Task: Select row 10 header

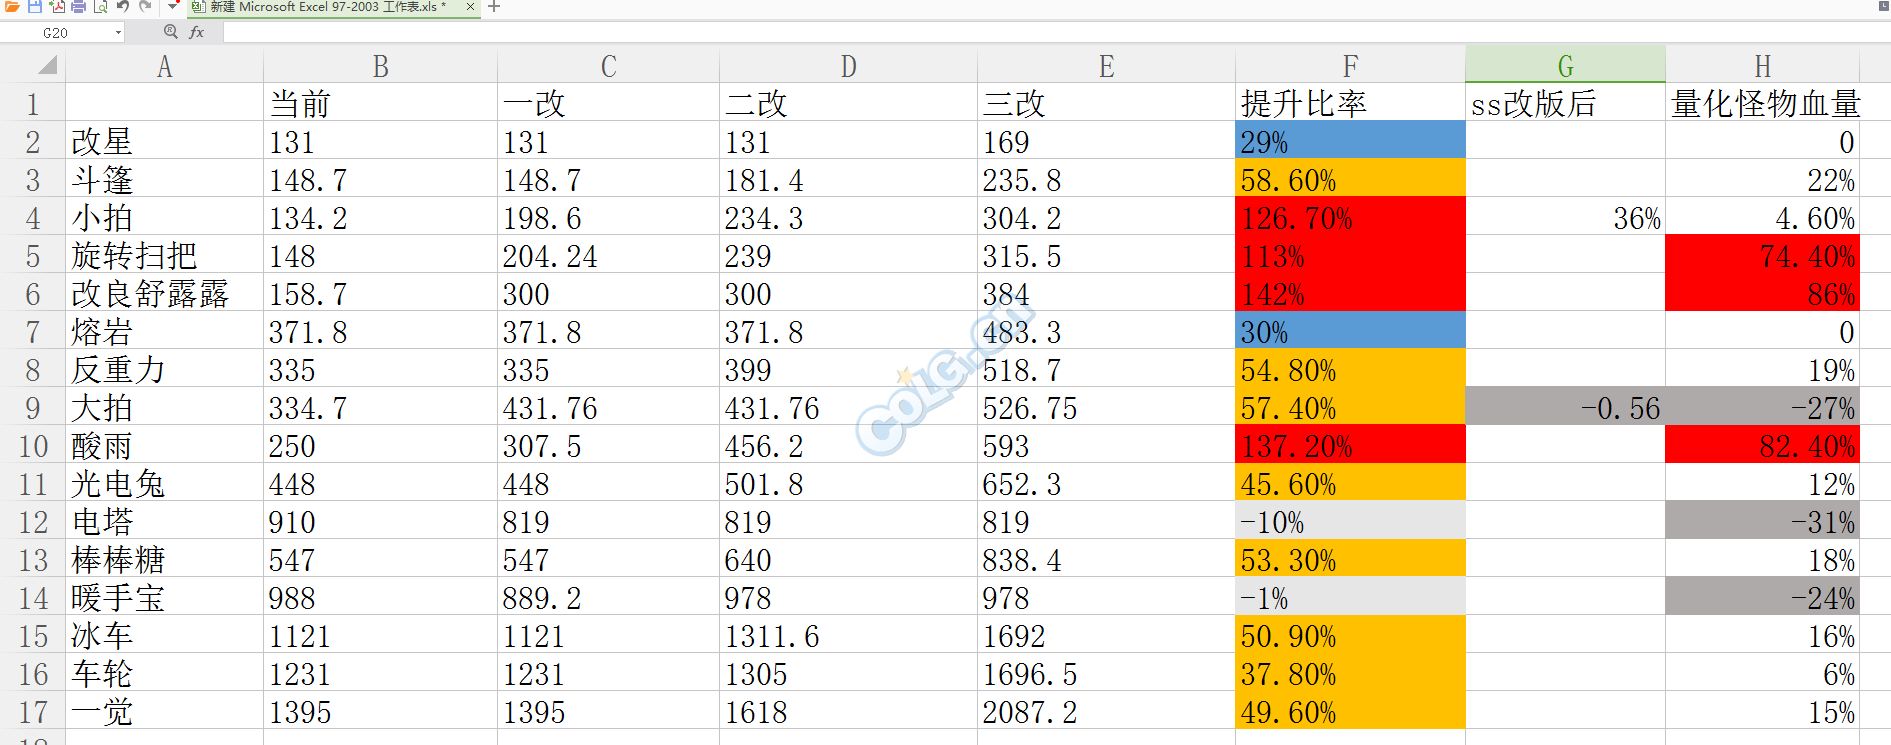Action: click(x=32, y=446)
